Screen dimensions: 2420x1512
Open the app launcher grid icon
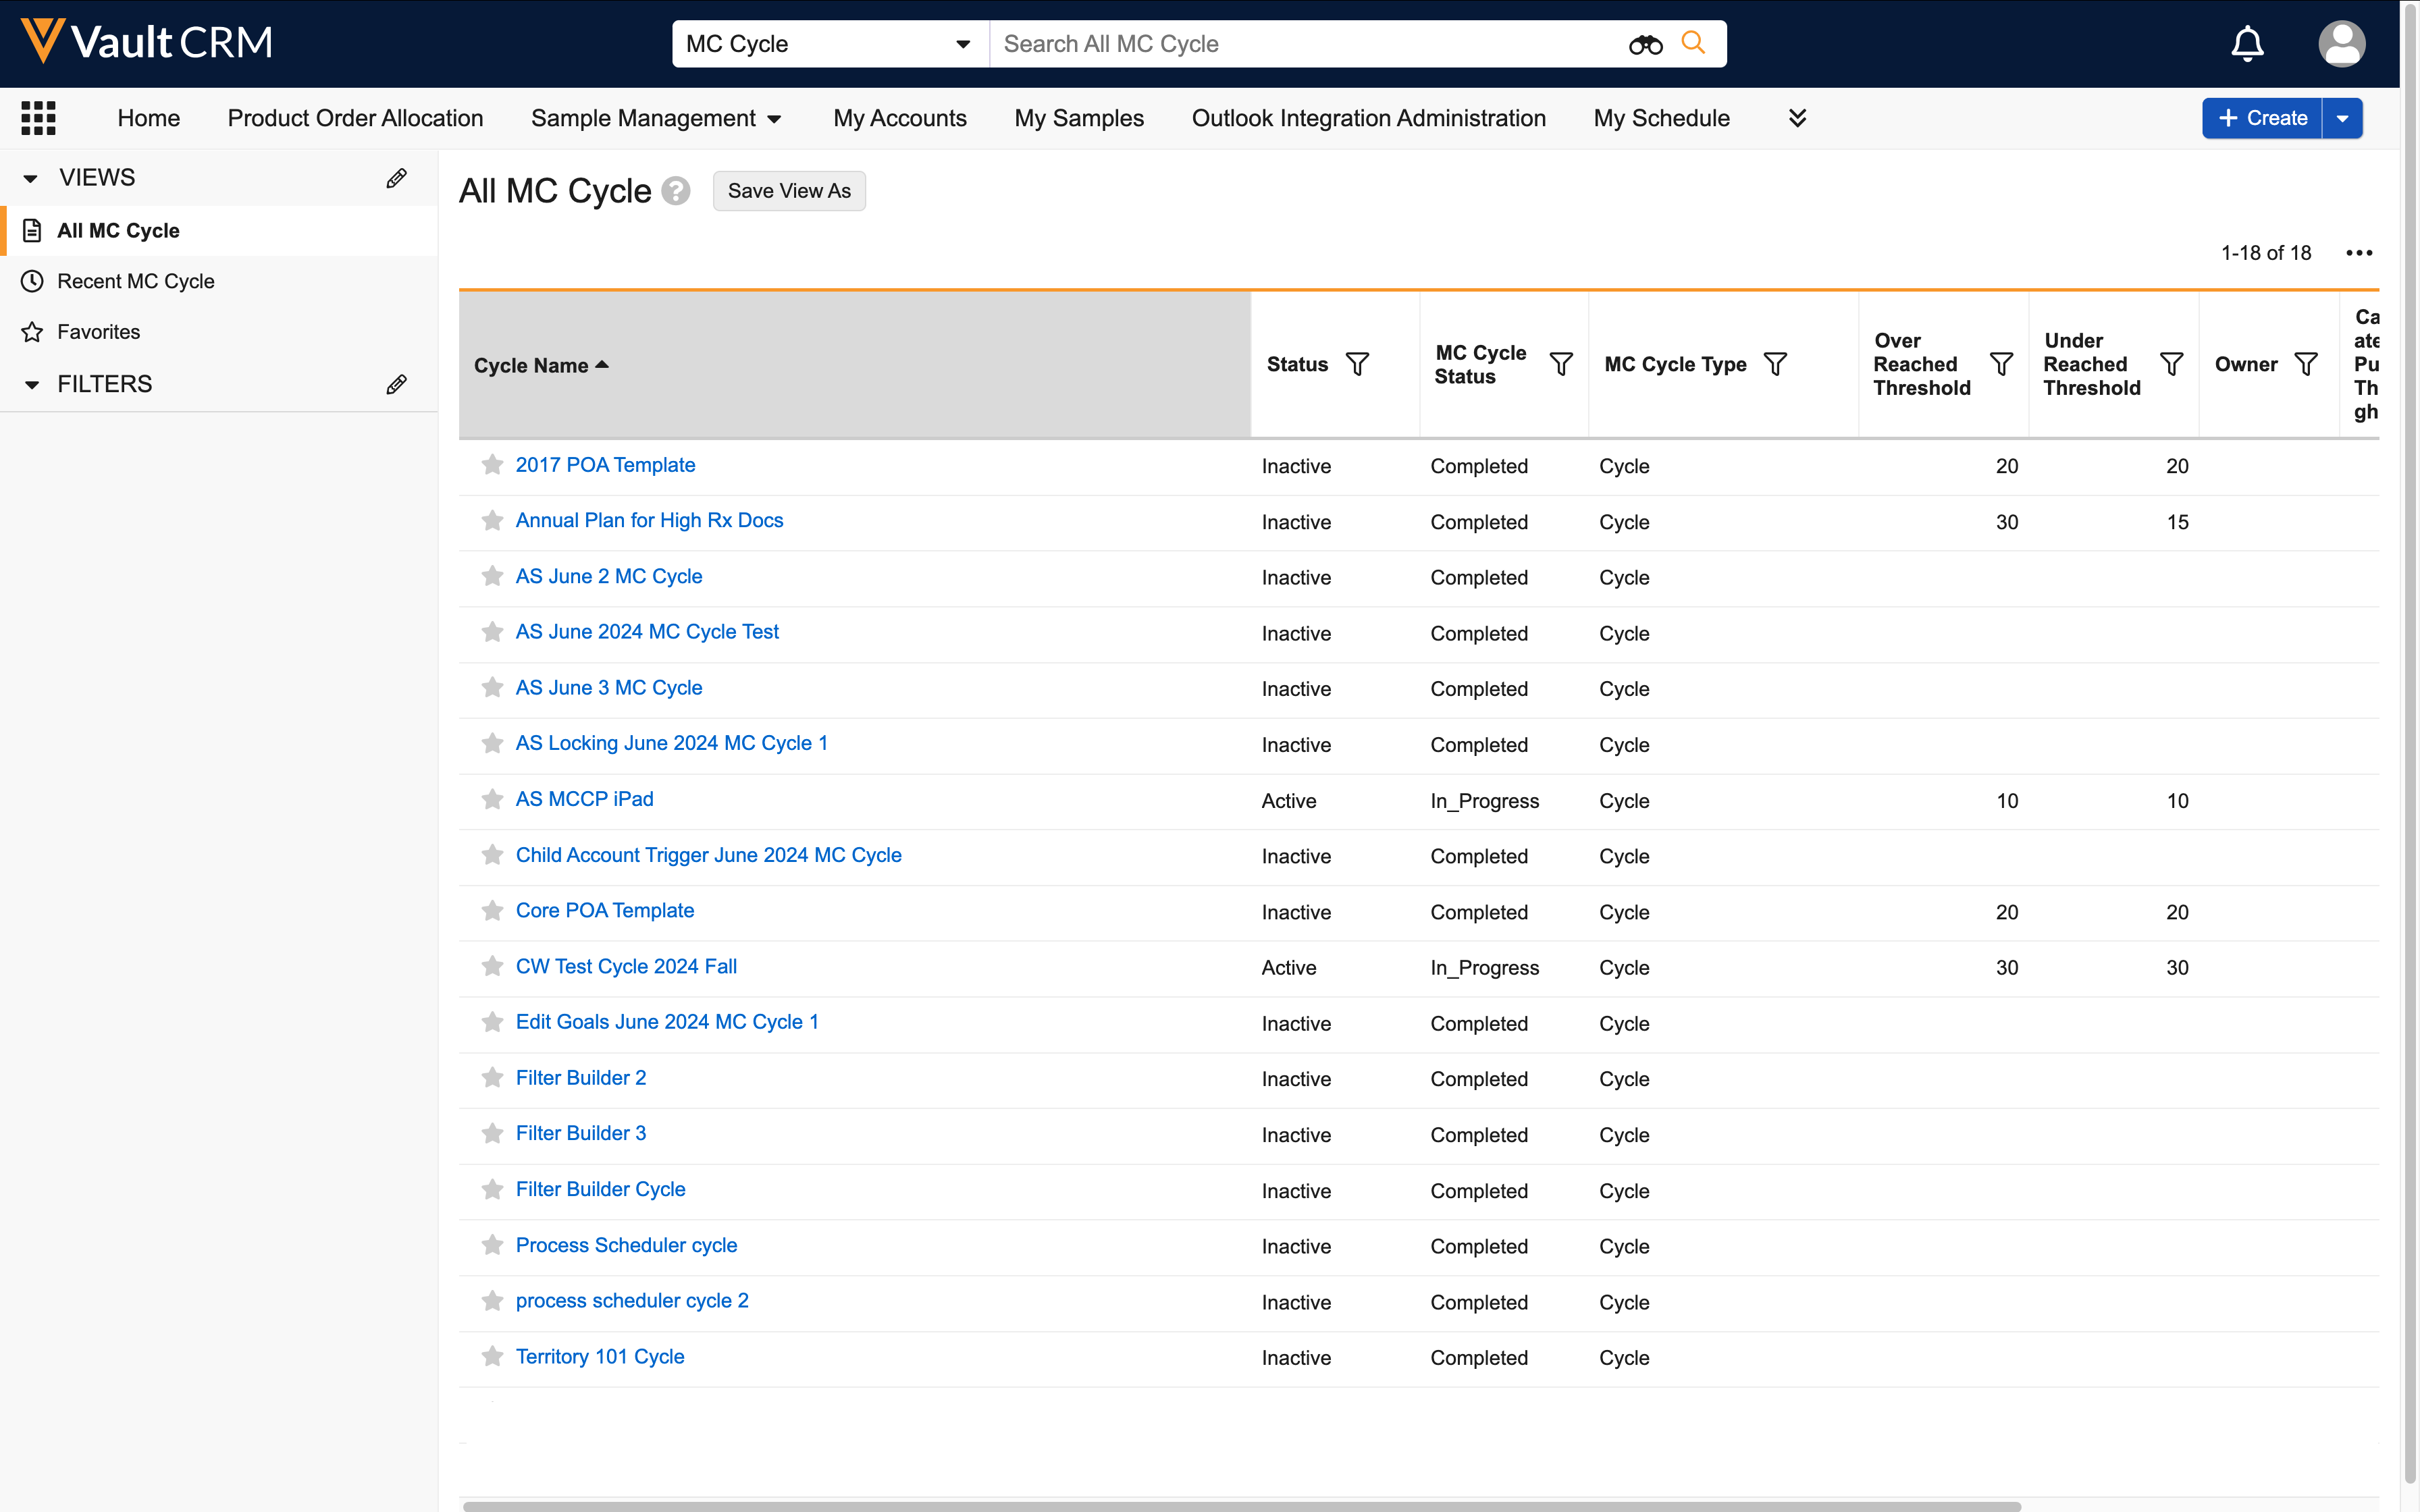[x=38, y=118]
